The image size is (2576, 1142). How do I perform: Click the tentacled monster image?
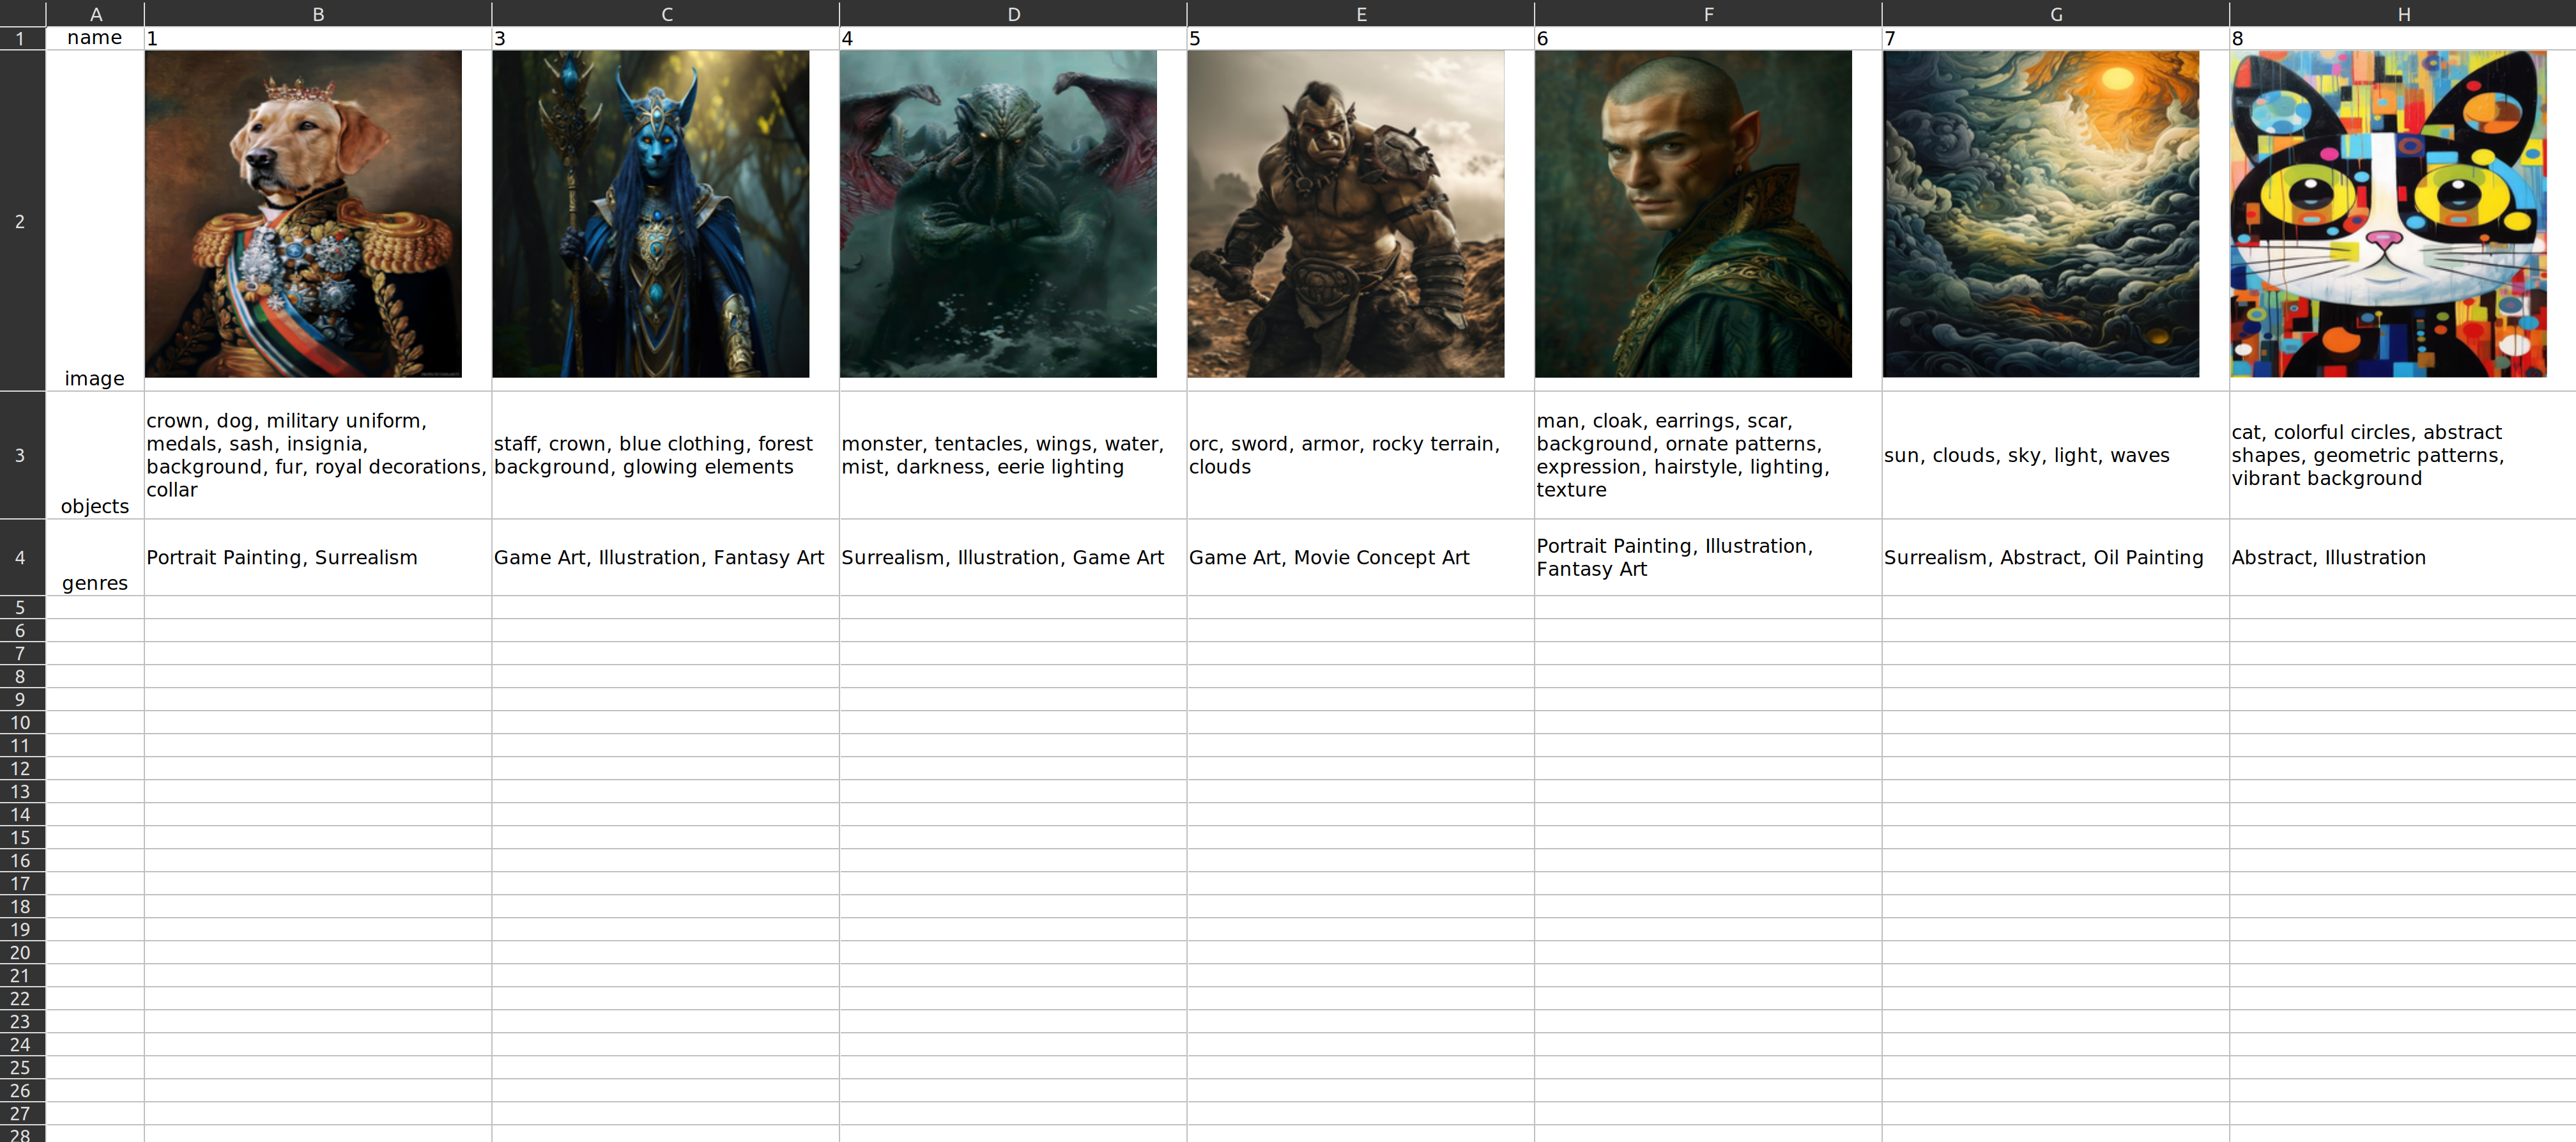(x=998, y=214)
